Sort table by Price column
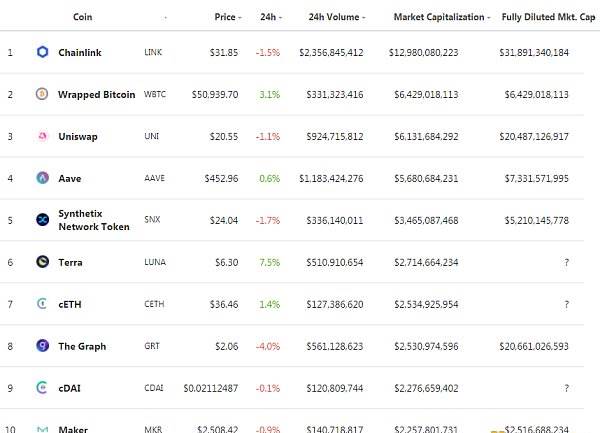 tap(228, 17)
